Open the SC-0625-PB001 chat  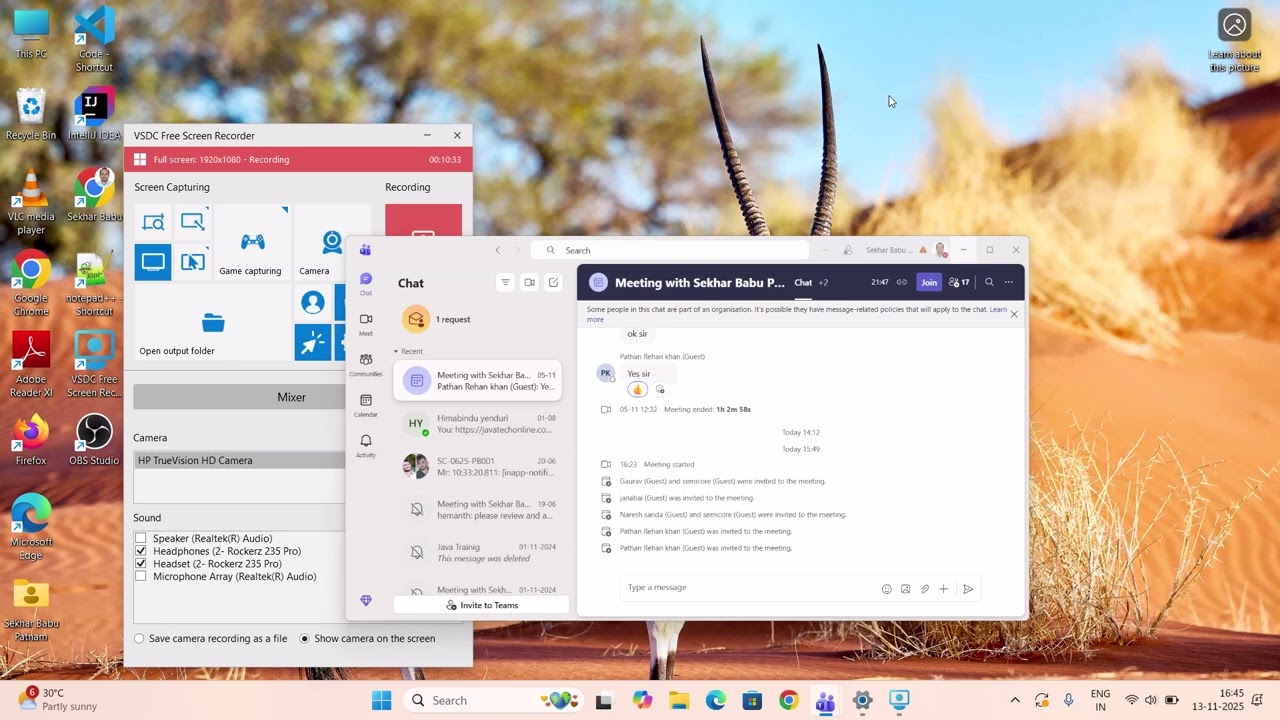(477, 467)
